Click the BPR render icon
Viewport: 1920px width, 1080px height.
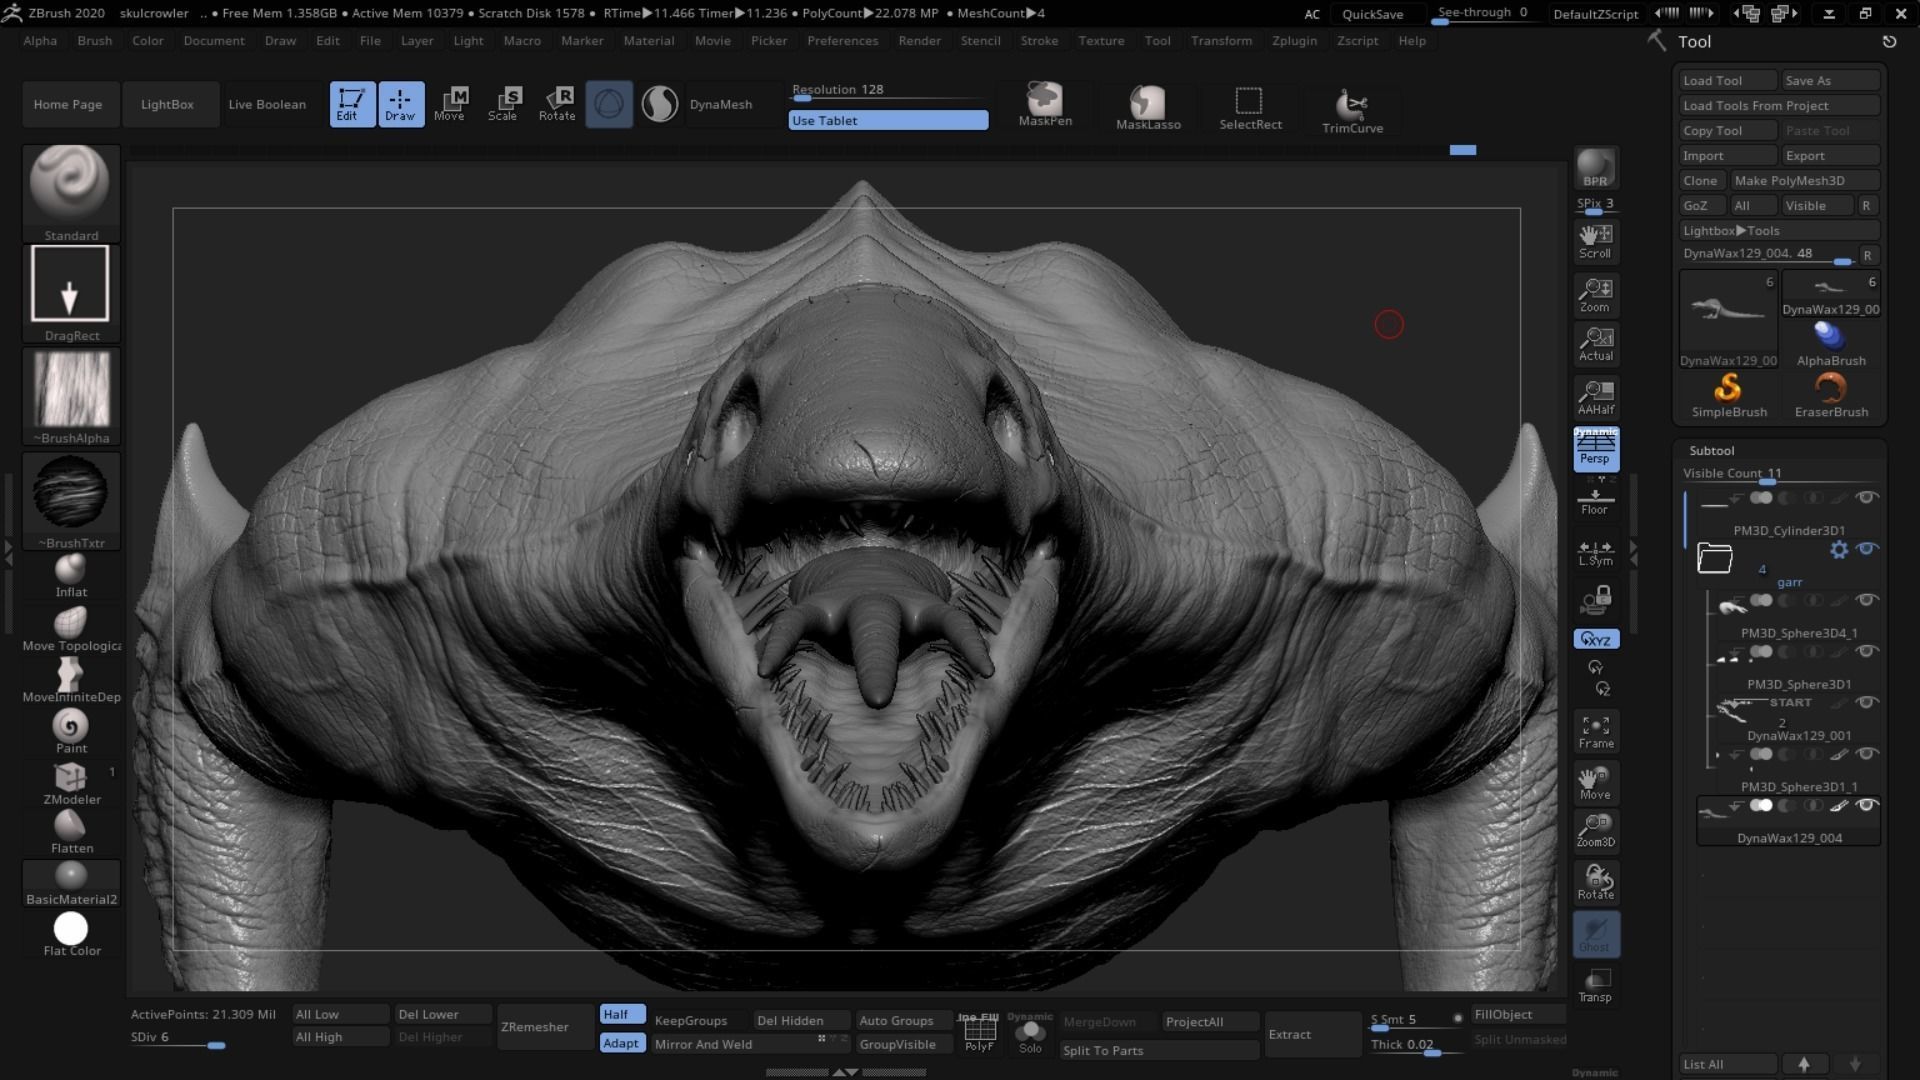1595,165
